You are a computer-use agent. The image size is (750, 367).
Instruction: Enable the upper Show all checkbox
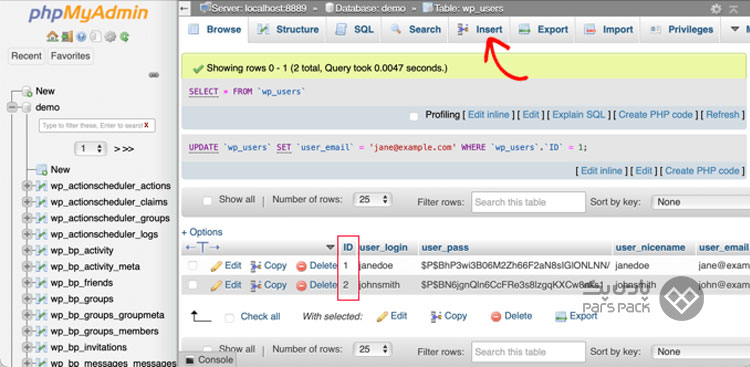[x=208, y=201]
